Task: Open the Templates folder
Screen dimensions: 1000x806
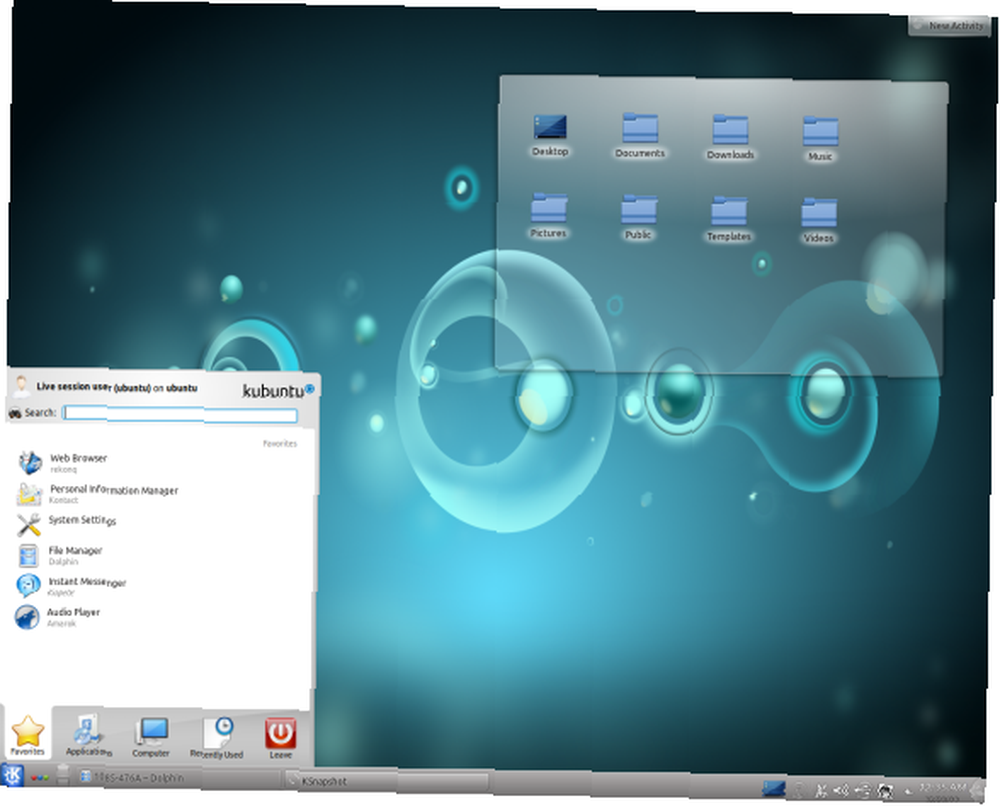Action: 729,219
